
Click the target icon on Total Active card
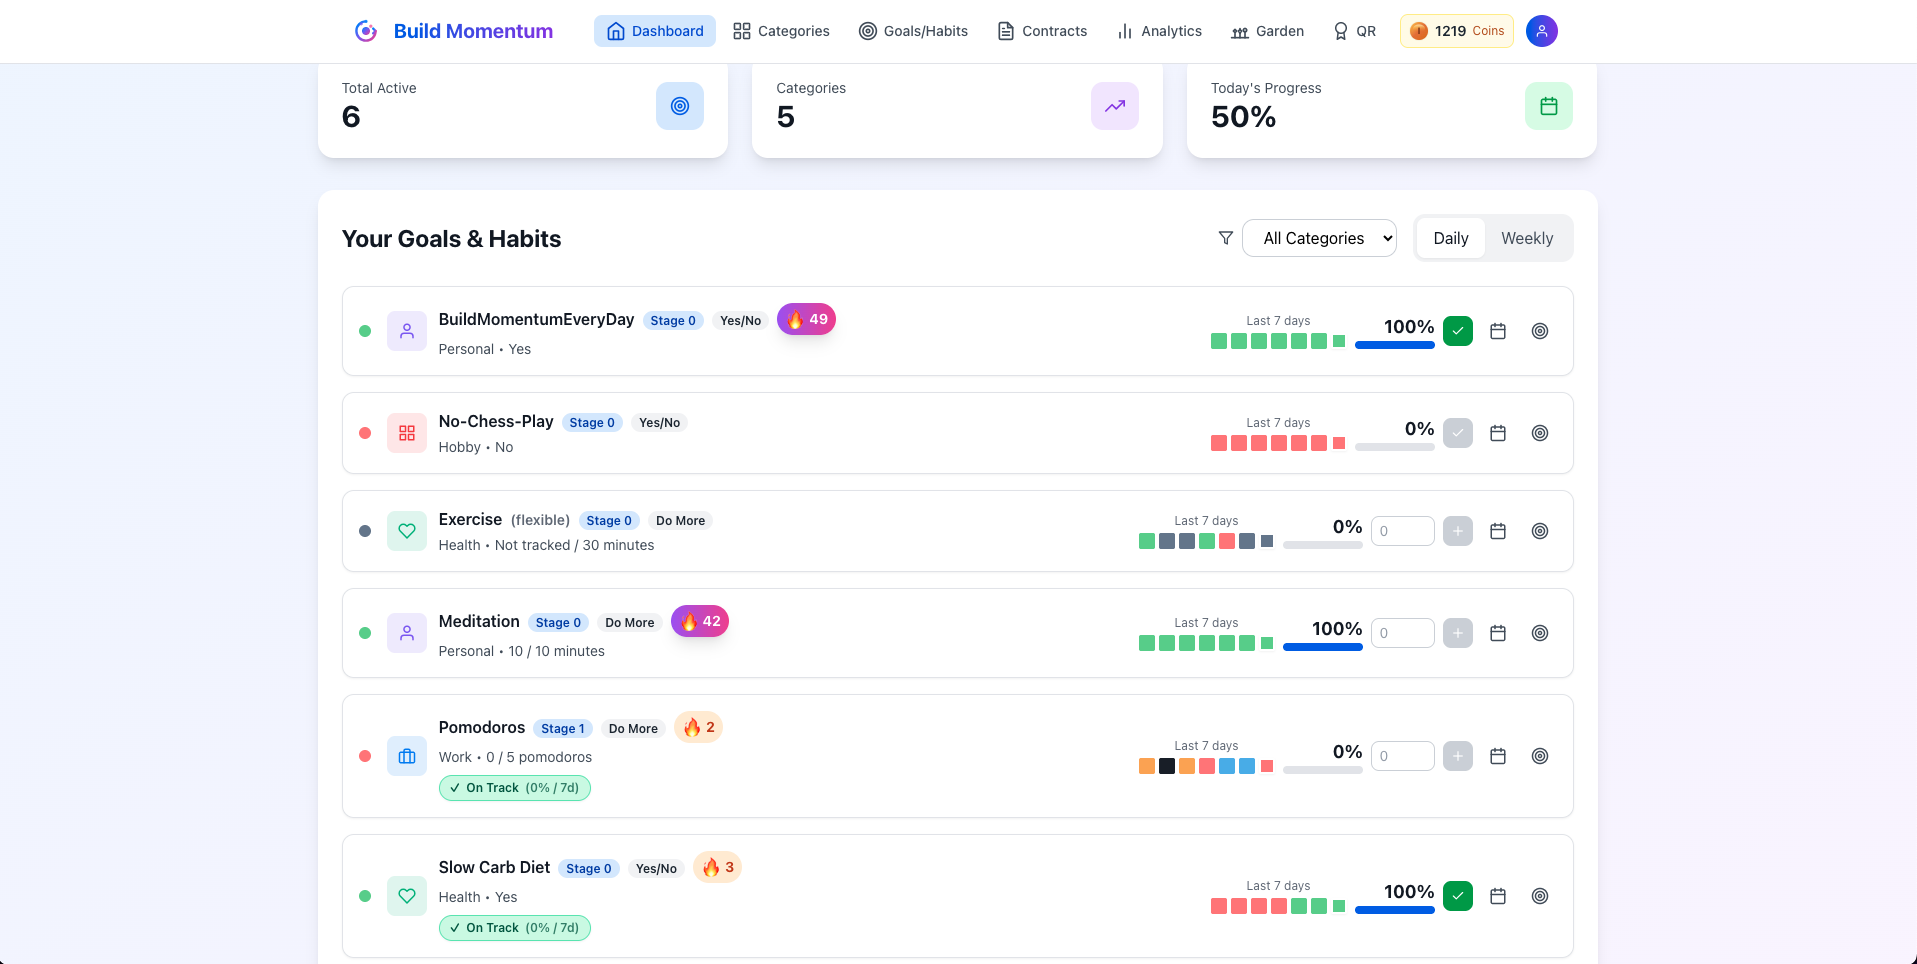679,106
